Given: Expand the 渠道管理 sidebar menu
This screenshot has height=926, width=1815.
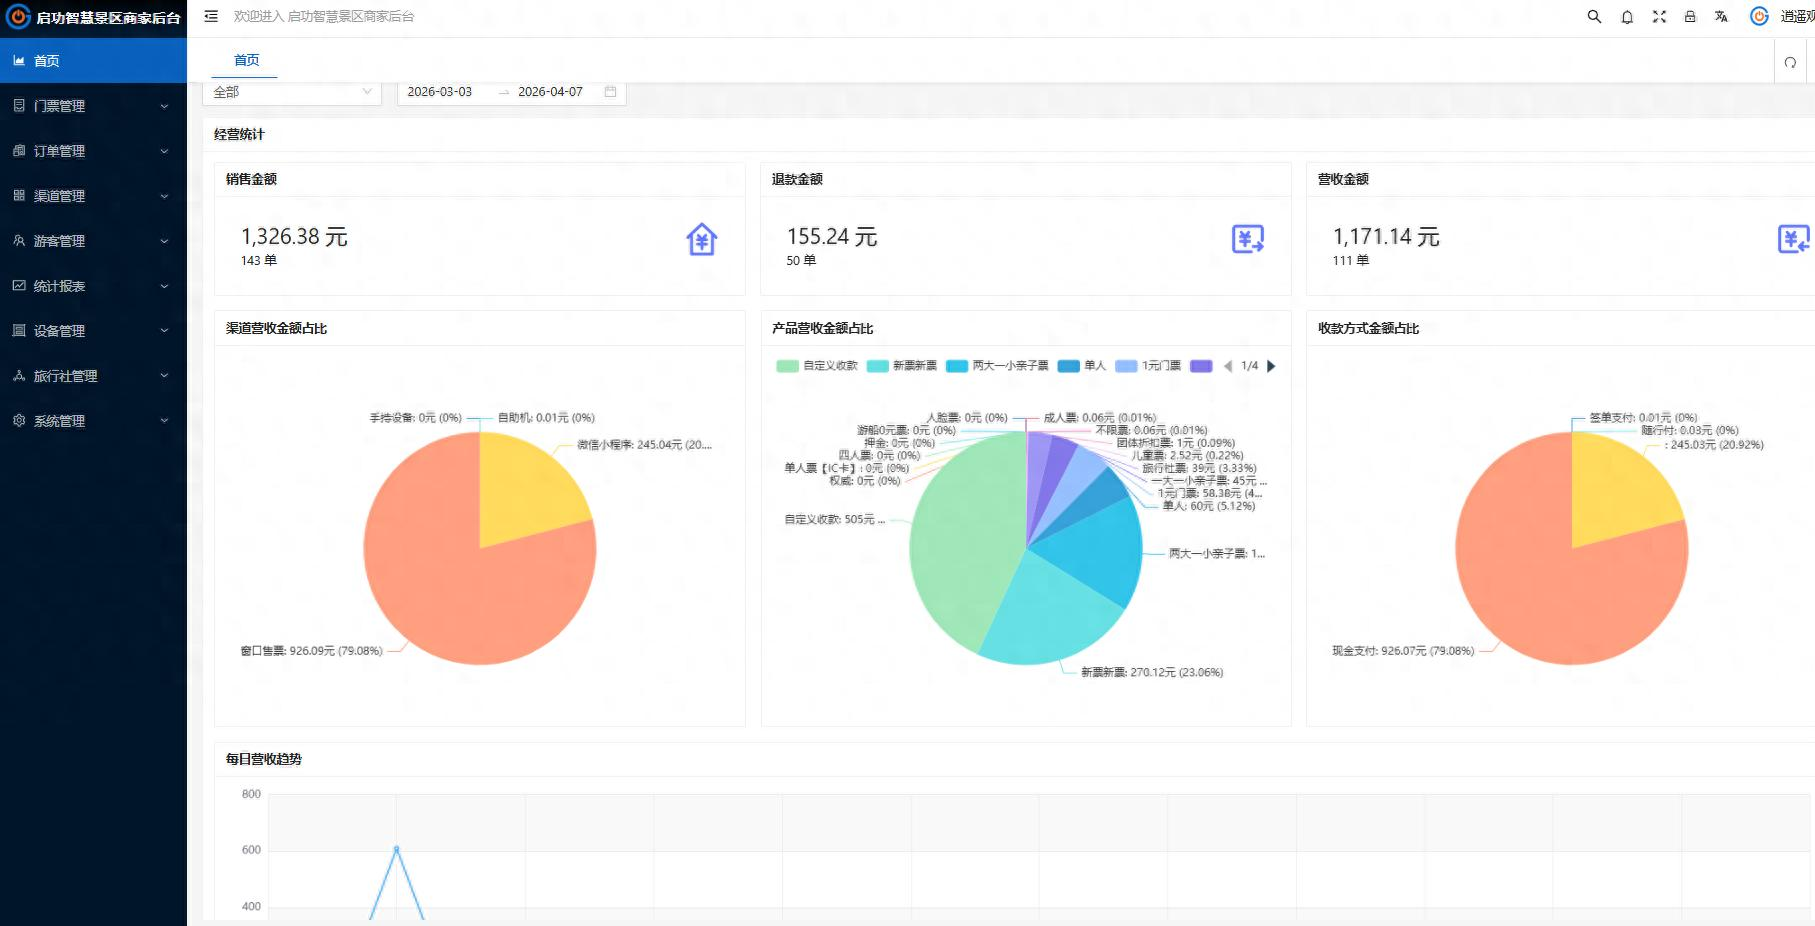Looking at the screenshot, I should [x=93, y=196].
